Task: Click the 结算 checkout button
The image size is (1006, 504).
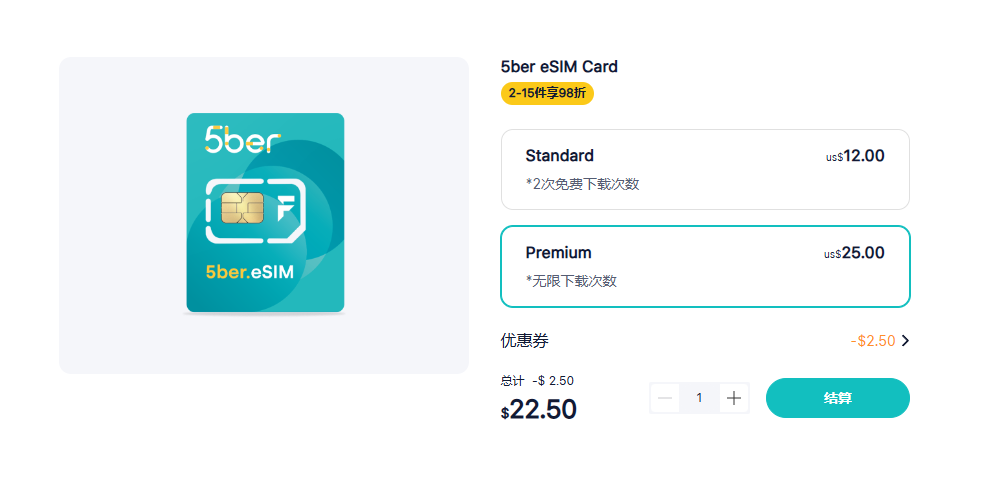Action: tap(837, 398)
